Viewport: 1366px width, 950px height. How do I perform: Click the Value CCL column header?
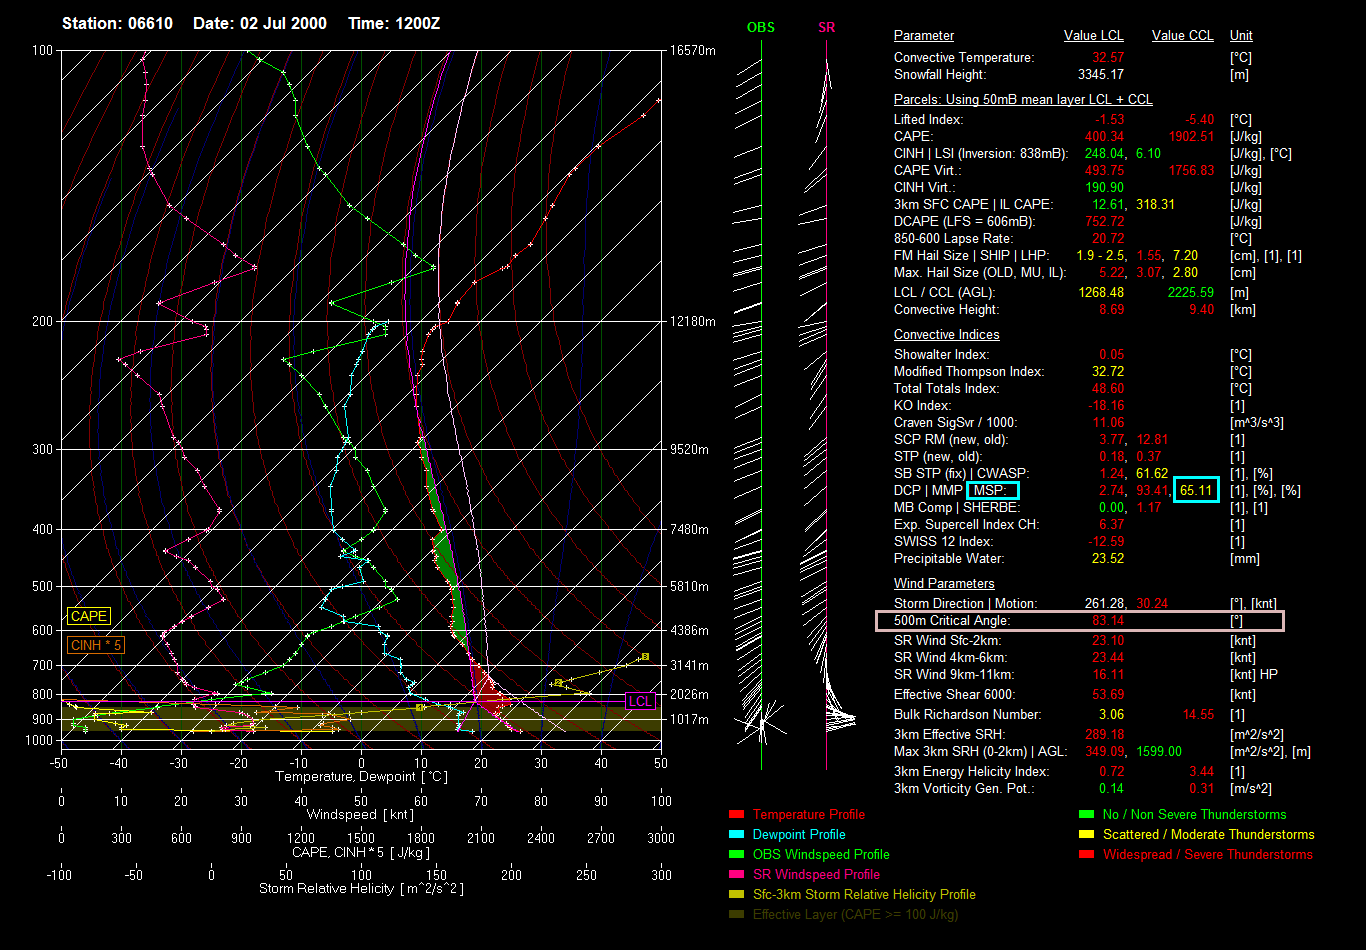click(x=1182, y=36)
